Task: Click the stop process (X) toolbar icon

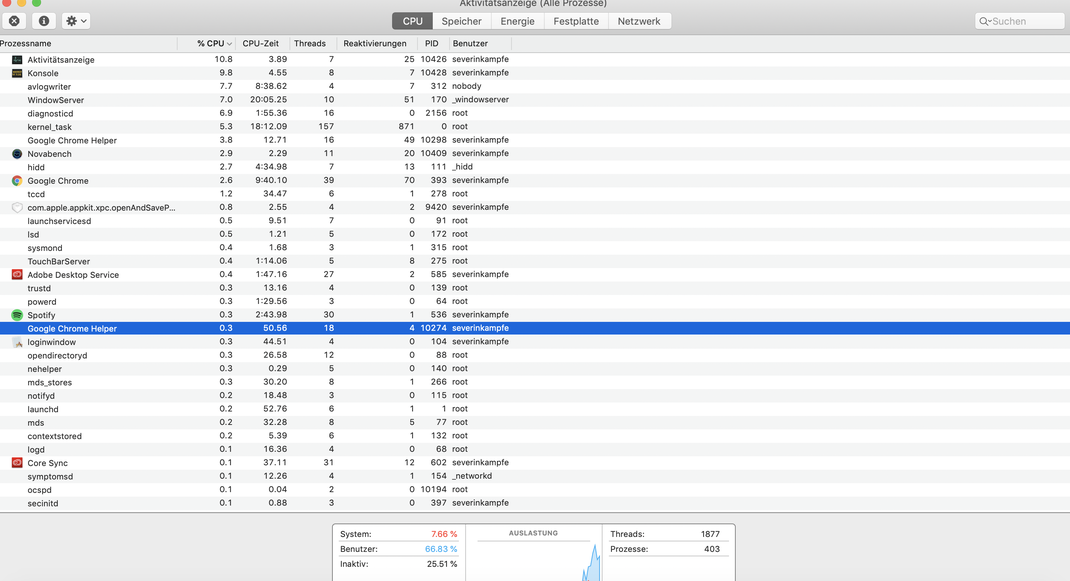Action: click(14, 21)
